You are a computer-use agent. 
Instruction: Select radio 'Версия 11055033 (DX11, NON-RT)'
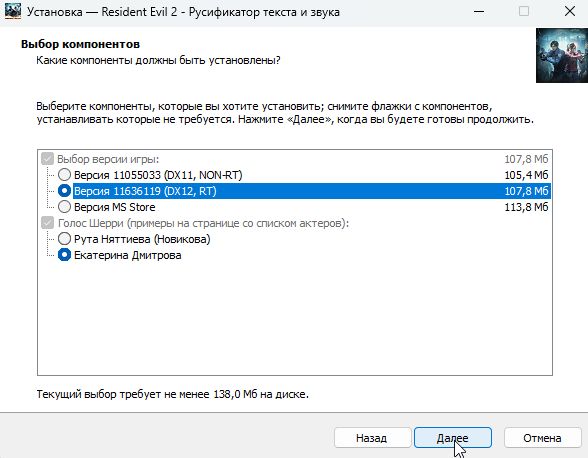pos(64,175)
